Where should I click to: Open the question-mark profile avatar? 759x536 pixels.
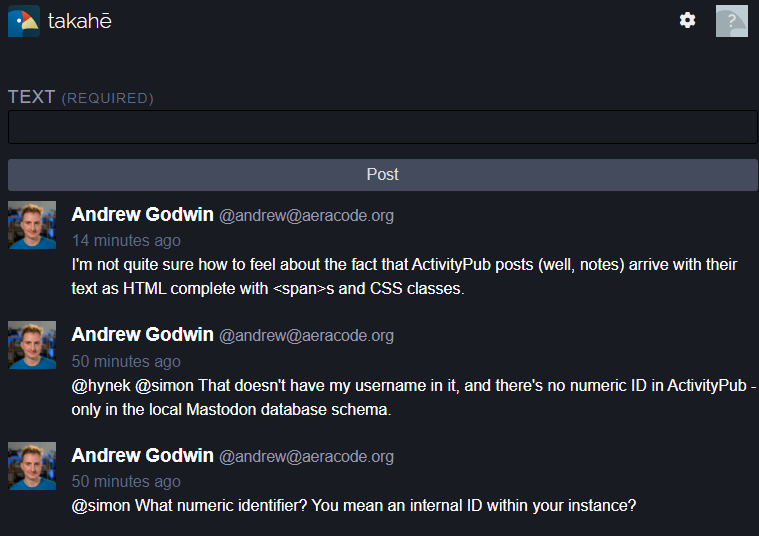[731, 21]
